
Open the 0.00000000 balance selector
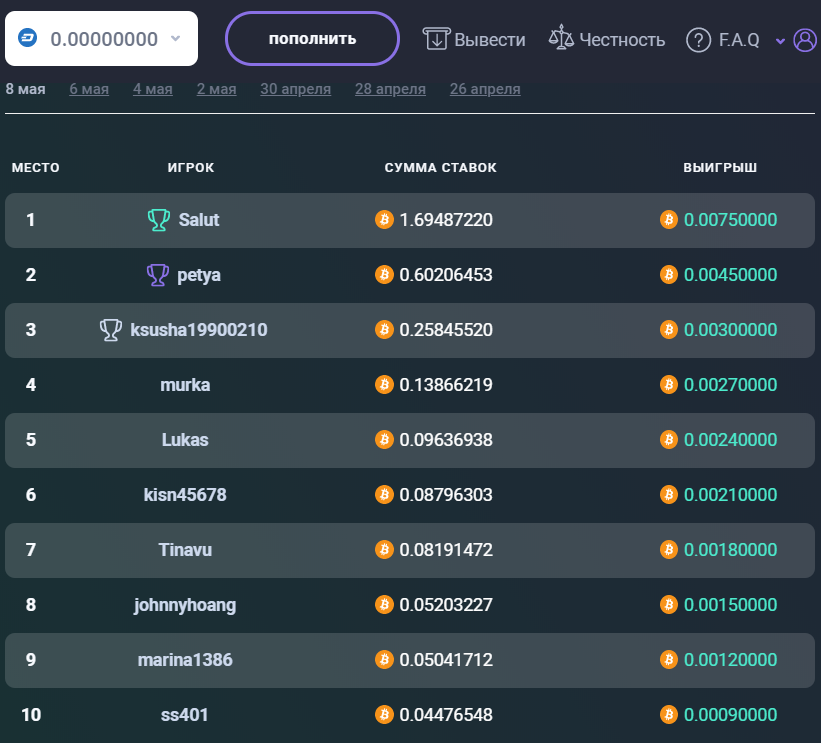[102, 39]
